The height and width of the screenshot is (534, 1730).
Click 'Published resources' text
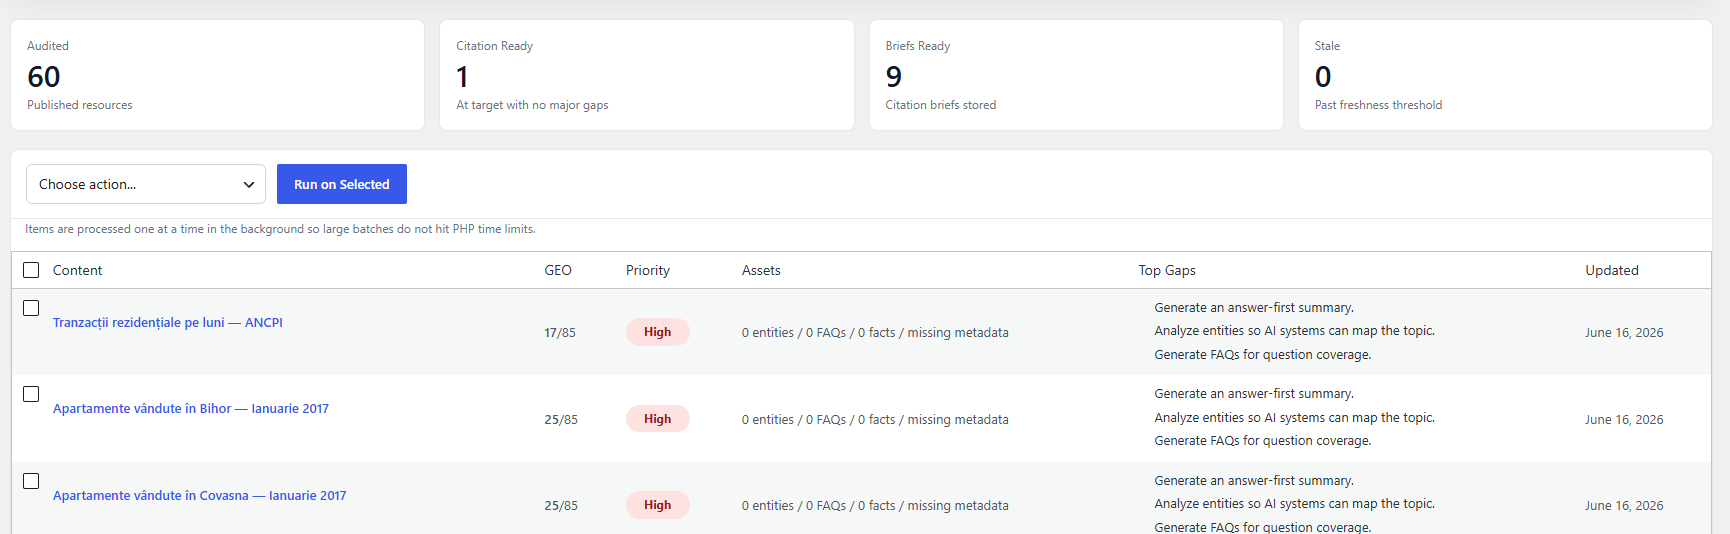pyautogui.click(x=80, y=105)
